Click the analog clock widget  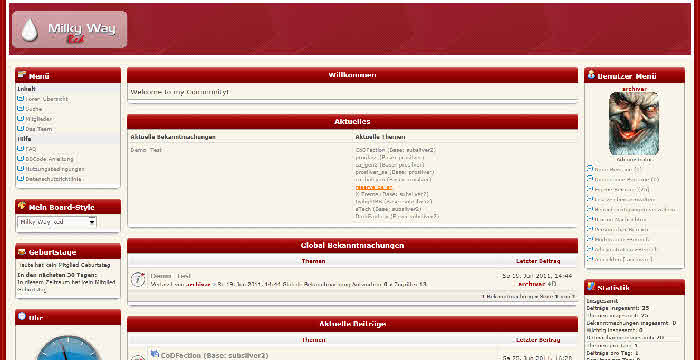click(68, 349)
